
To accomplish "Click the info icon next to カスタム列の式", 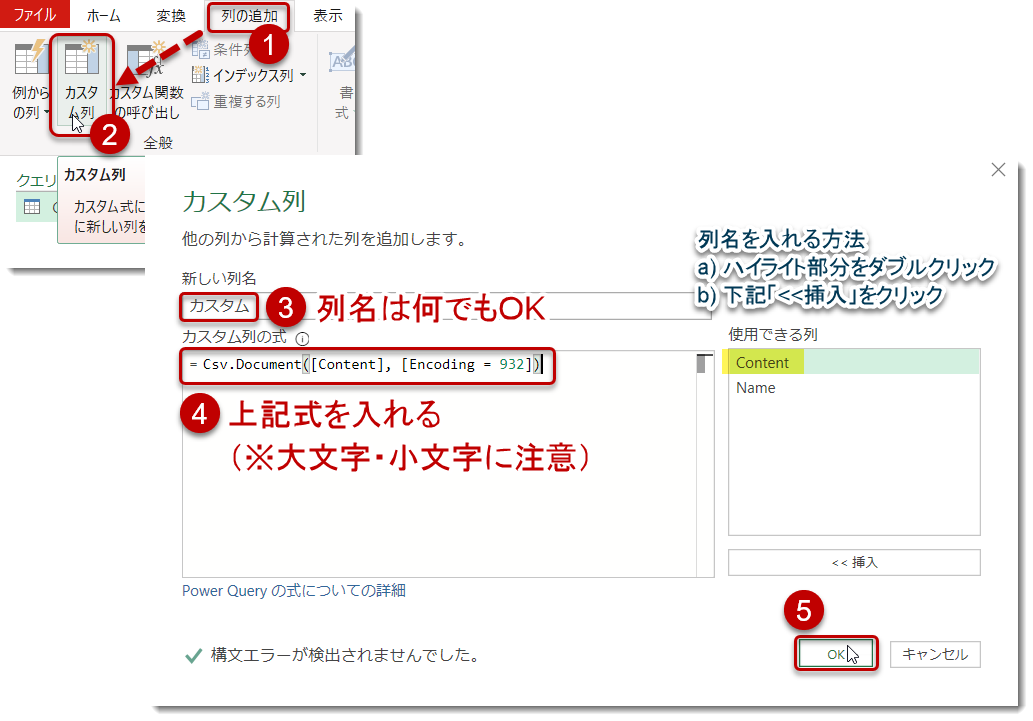I will pos(302,339).
